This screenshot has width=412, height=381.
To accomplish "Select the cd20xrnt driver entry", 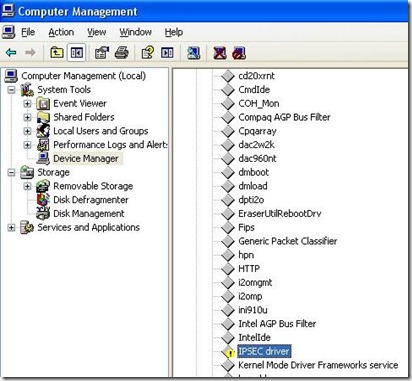I will [x=257, y=76].
